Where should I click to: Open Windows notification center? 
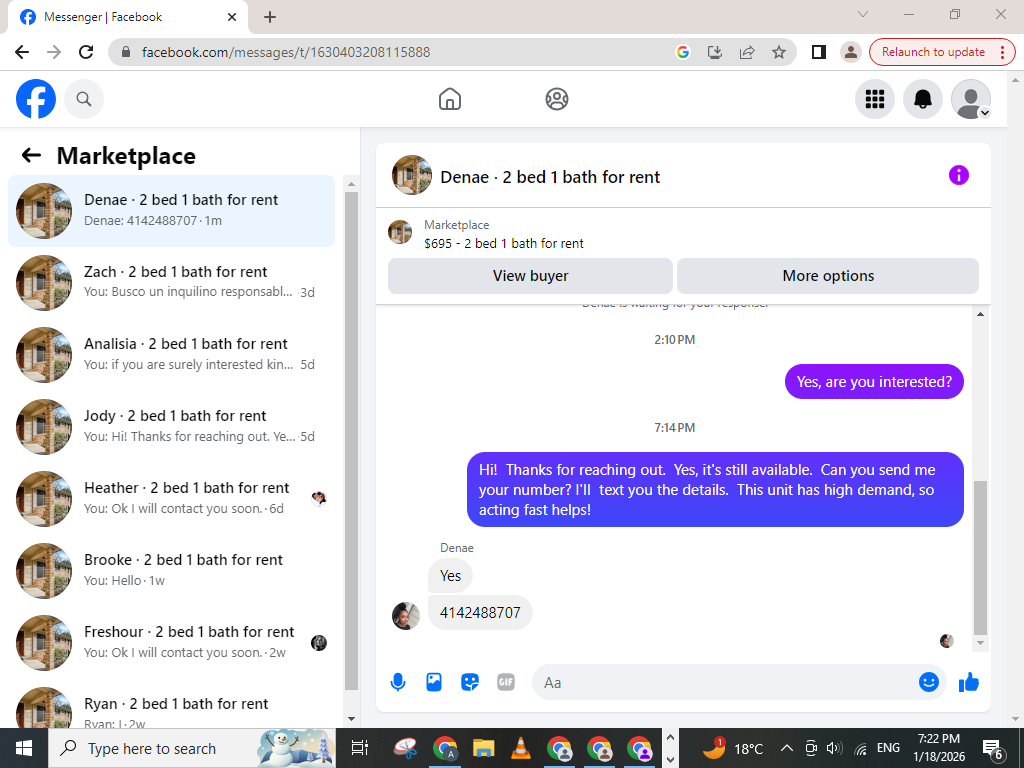pos(992,749)
